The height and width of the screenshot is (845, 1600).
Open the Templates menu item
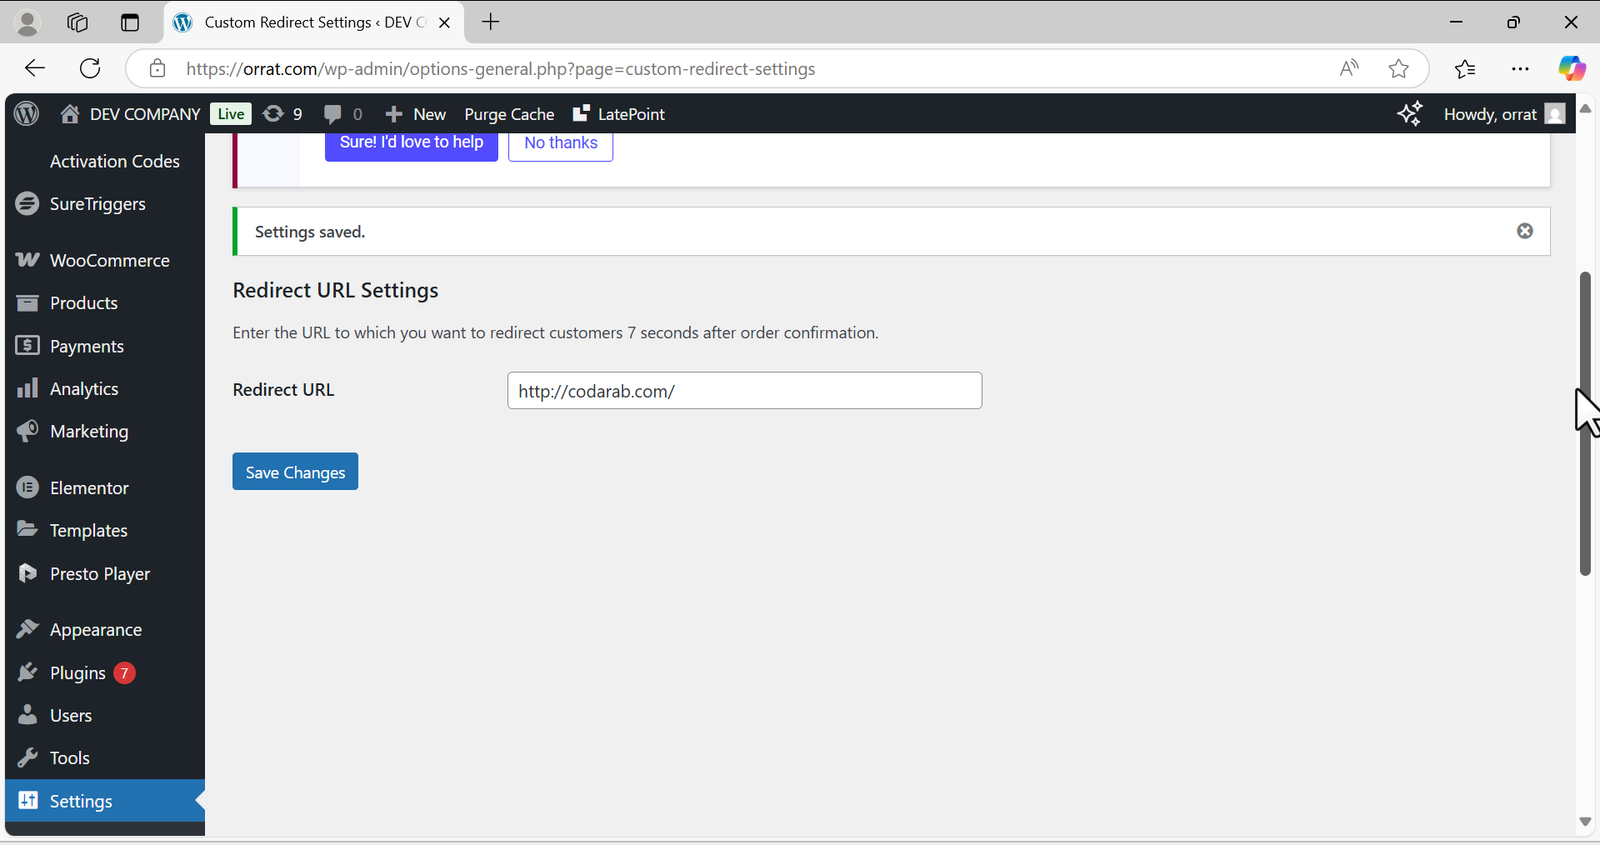[105, 531]
